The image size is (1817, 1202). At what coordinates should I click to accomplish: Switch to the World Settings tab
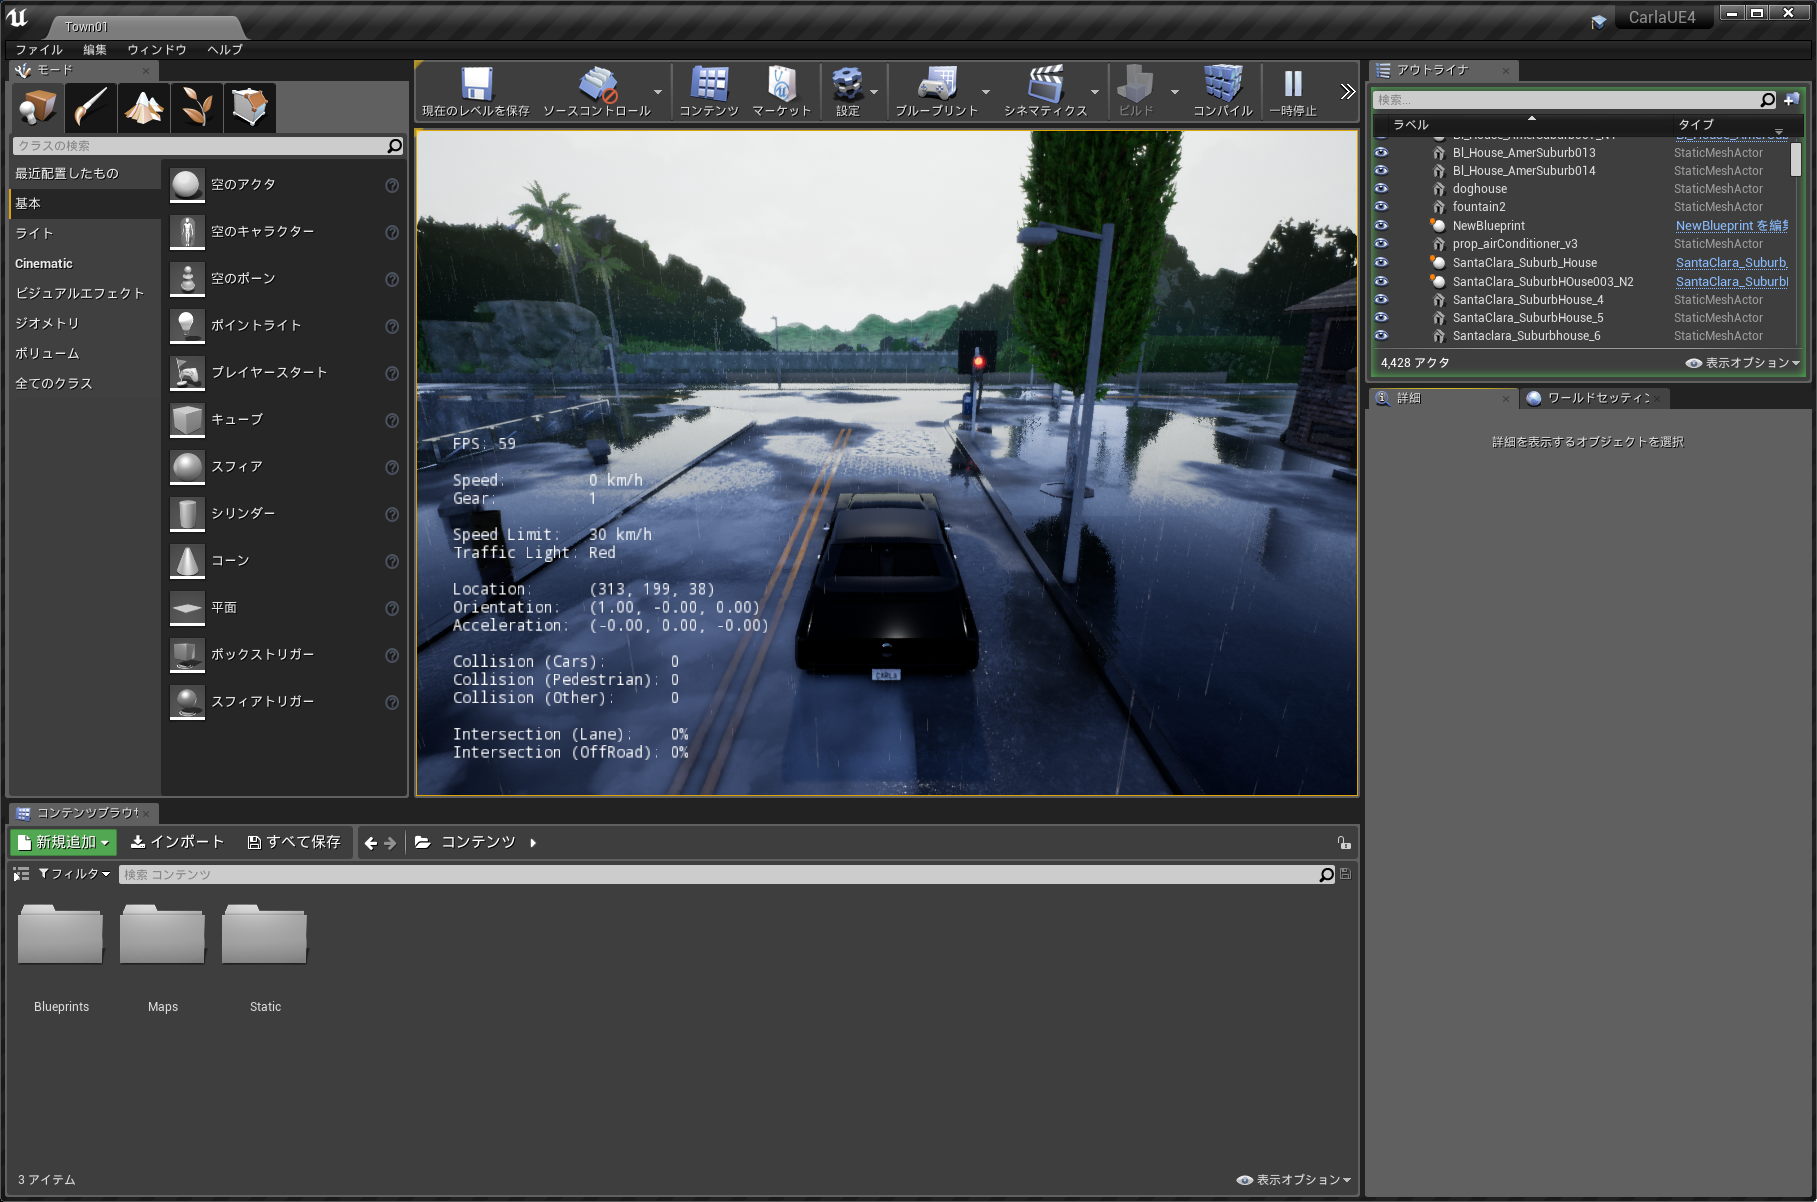pos(1595,398)
